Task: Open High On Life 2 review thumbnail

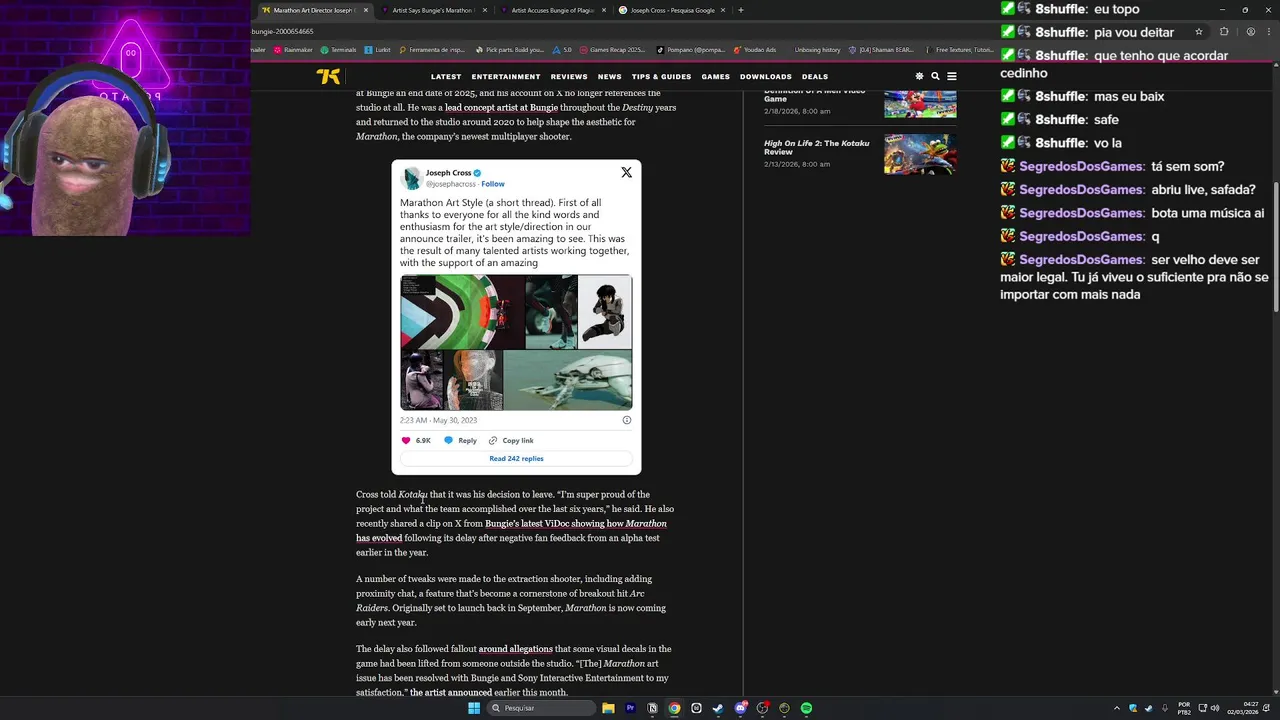Action: click(920, 156)
